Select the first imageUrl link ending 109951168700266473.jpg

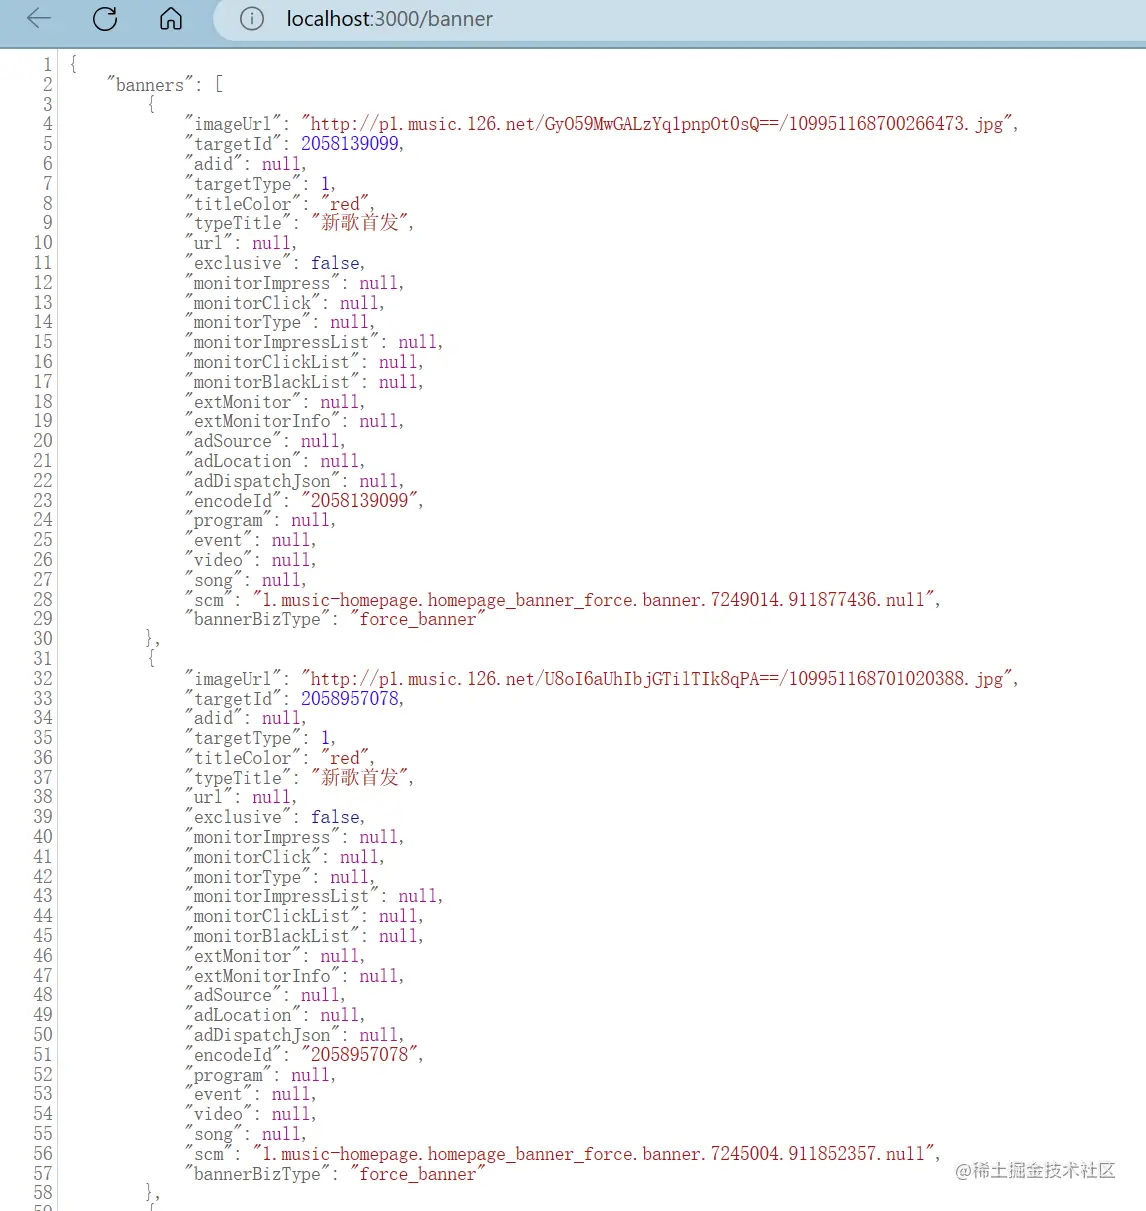coord(657,124)
